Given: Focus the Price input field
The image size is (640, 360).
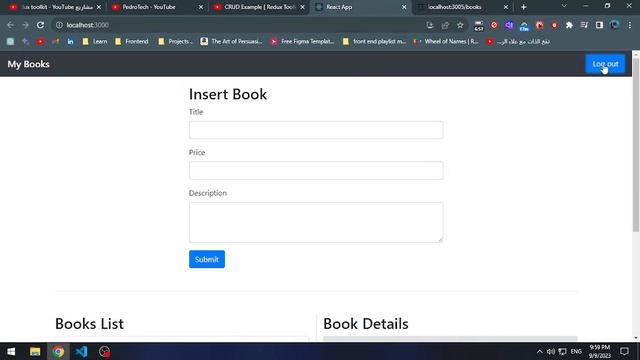Looking at the screenshot, I should pyautogui.click(x=316, y=170).
